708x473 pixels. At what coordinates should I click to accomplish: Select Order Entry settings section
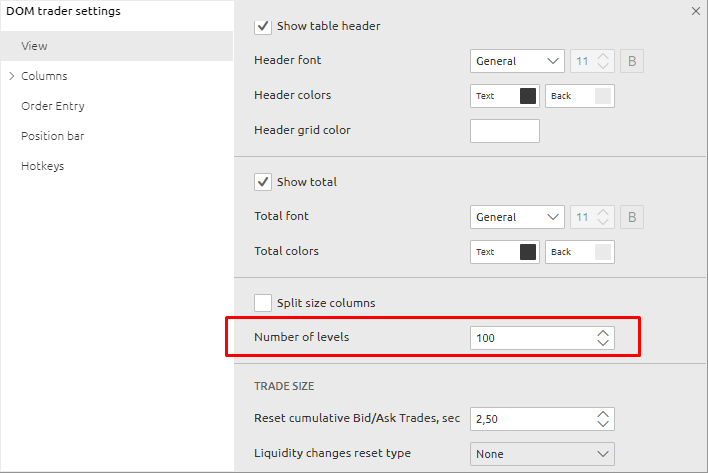(53, 106)
